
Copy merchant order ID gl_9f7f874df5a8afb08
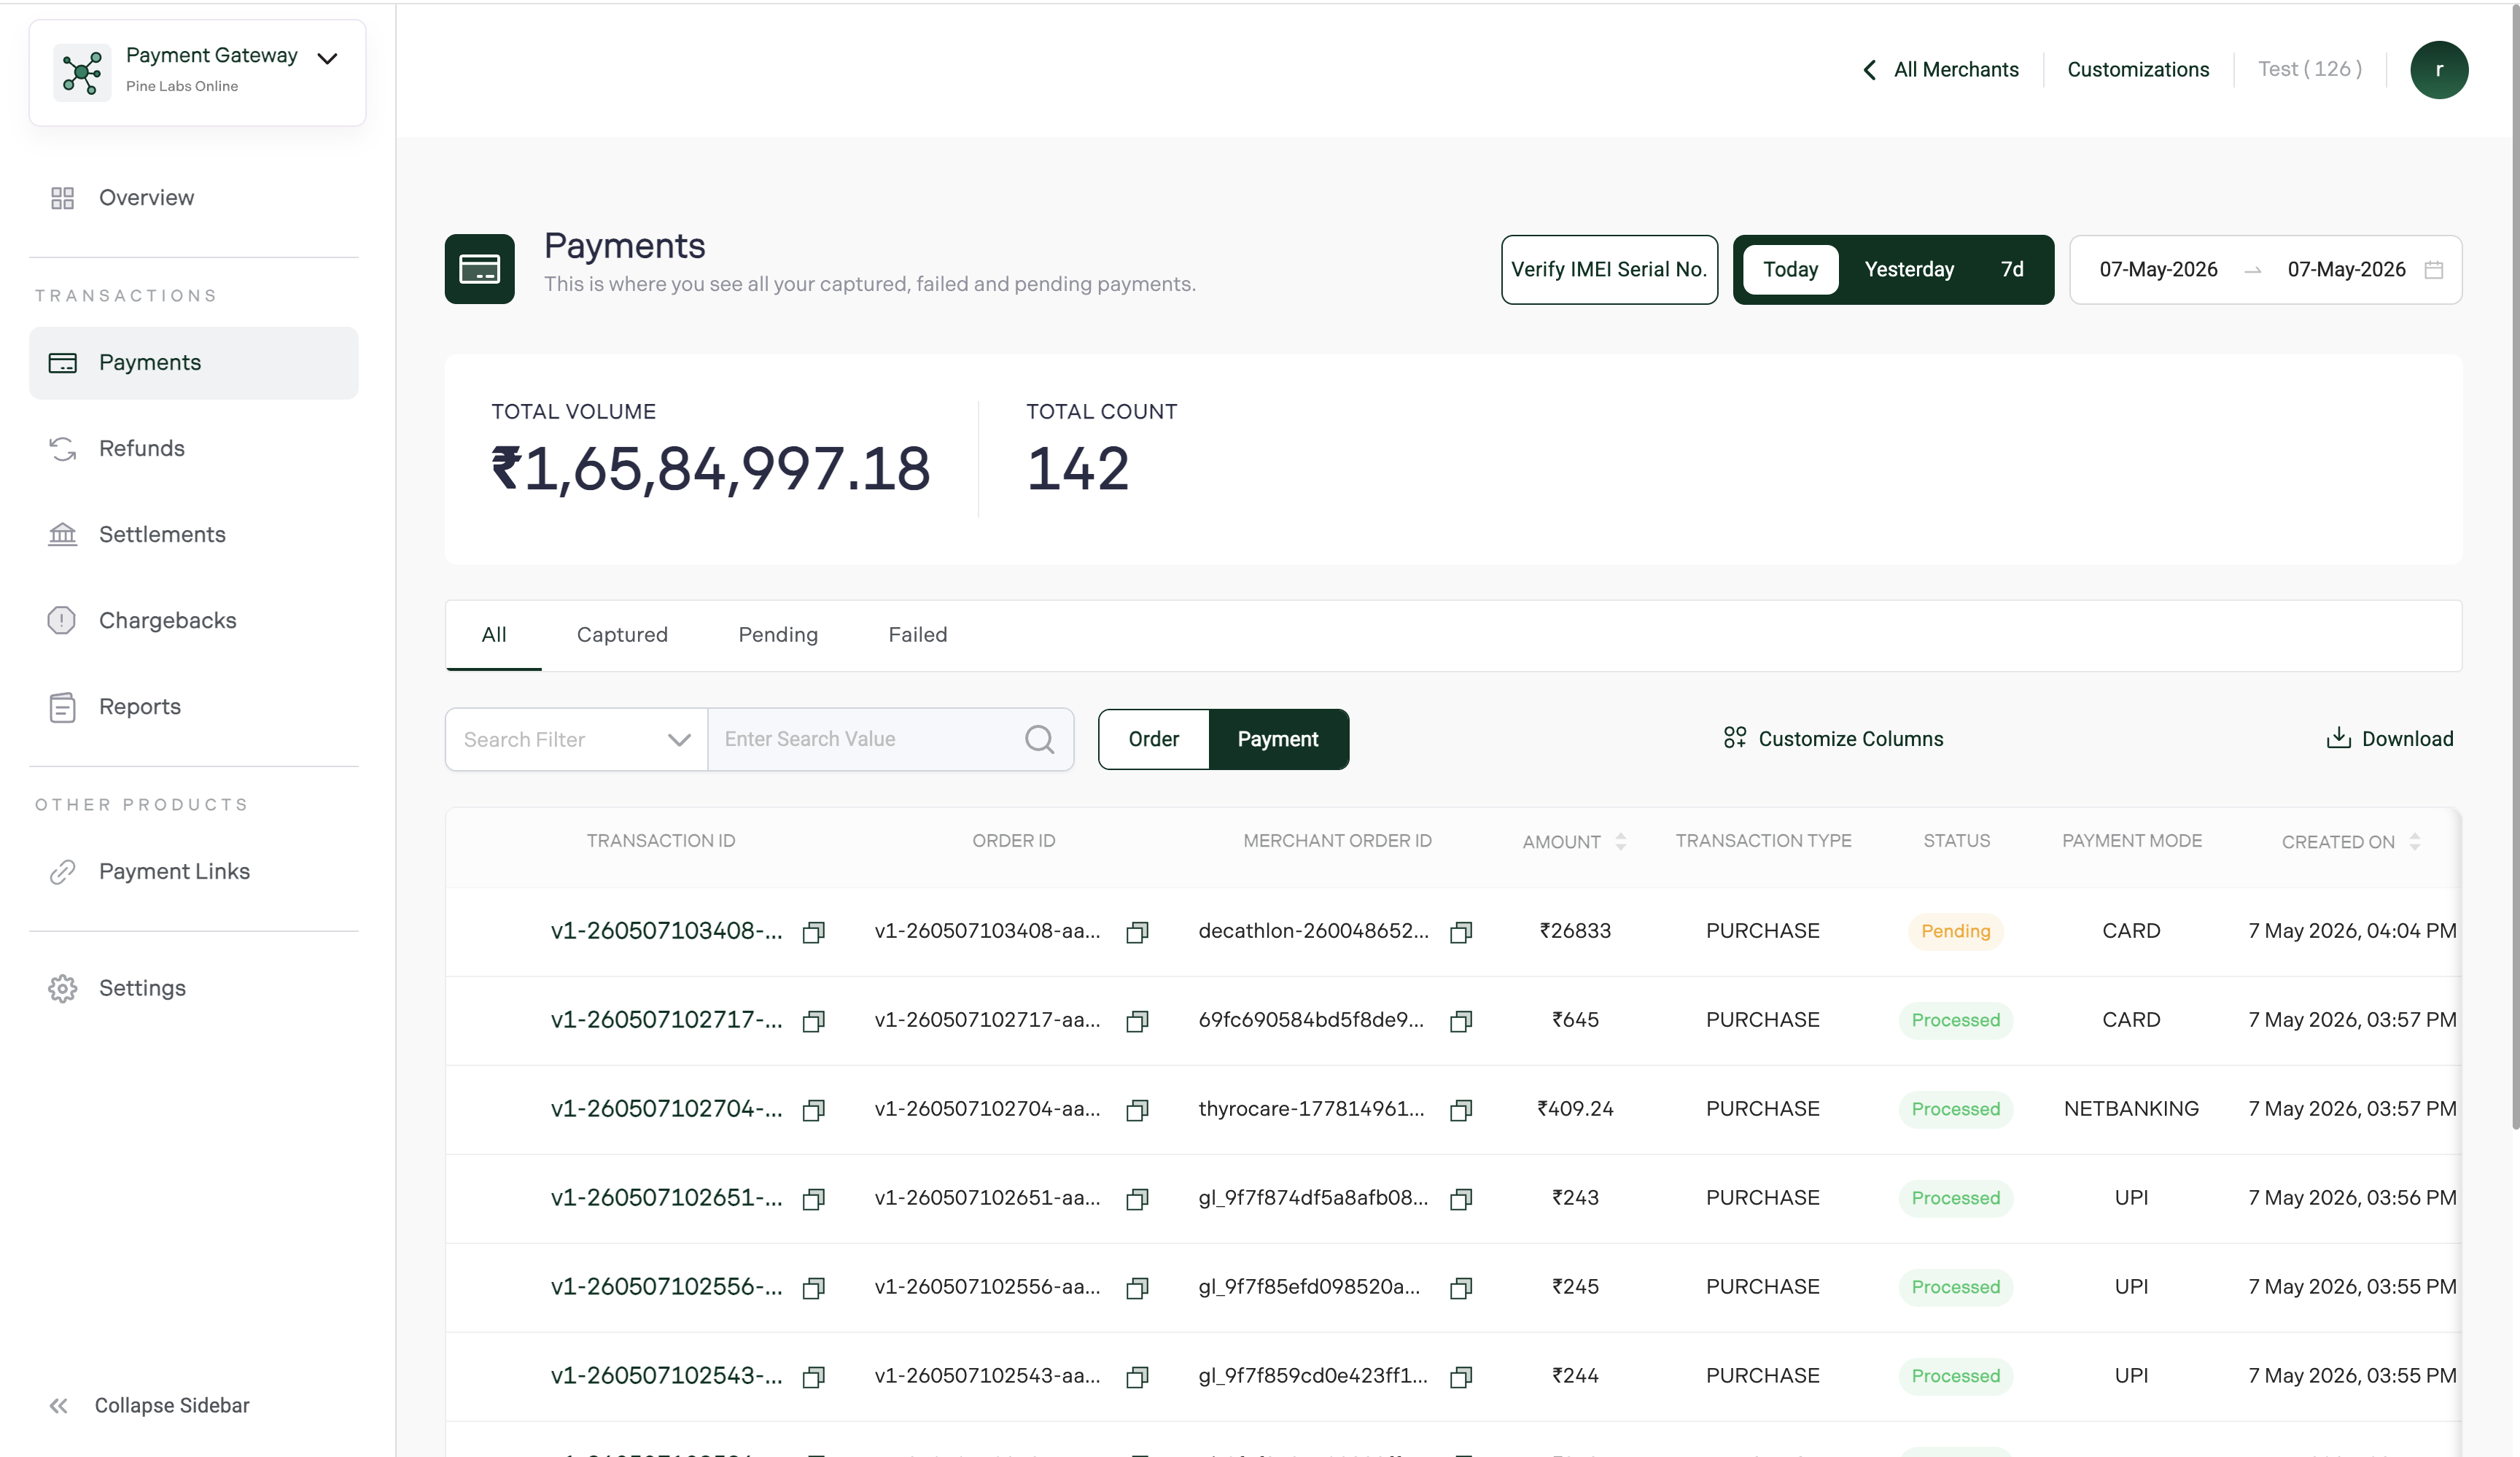point(1461,1199)
